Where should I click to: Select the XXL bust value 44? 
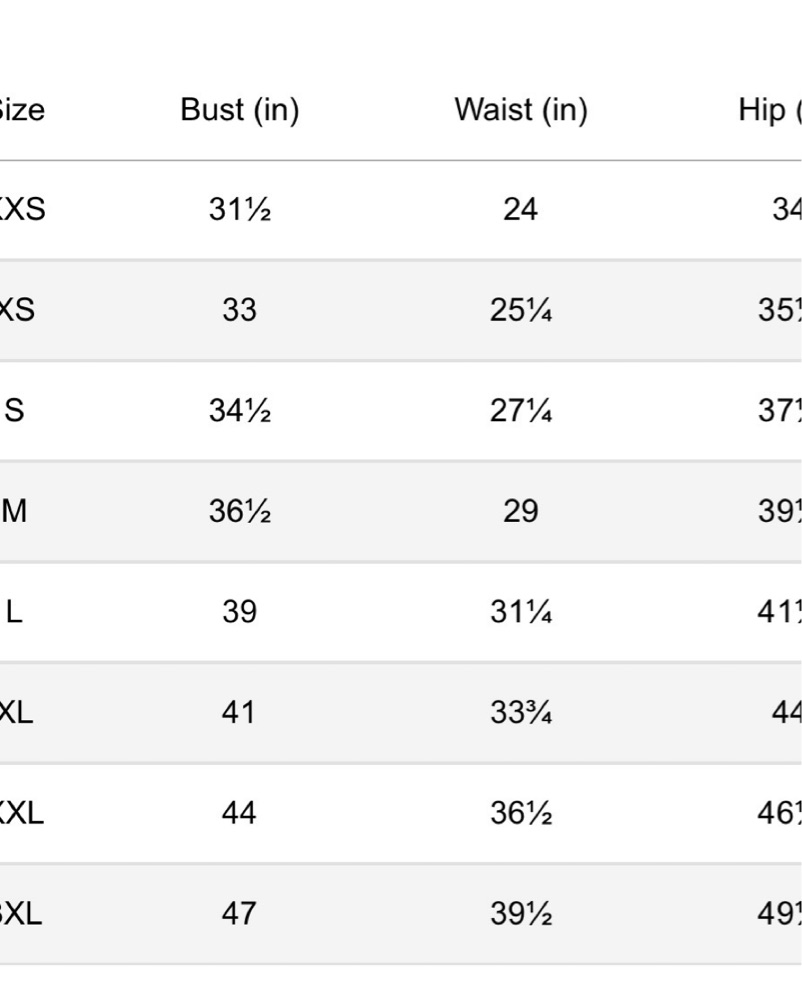tap(238, 812)
